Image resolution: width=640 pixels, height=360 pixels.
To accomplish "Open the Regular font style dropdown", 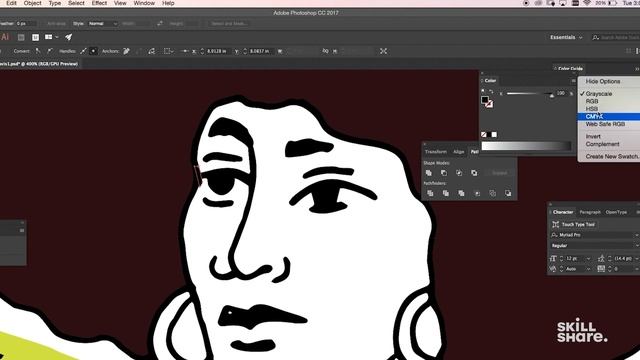I will click(594, 246).
